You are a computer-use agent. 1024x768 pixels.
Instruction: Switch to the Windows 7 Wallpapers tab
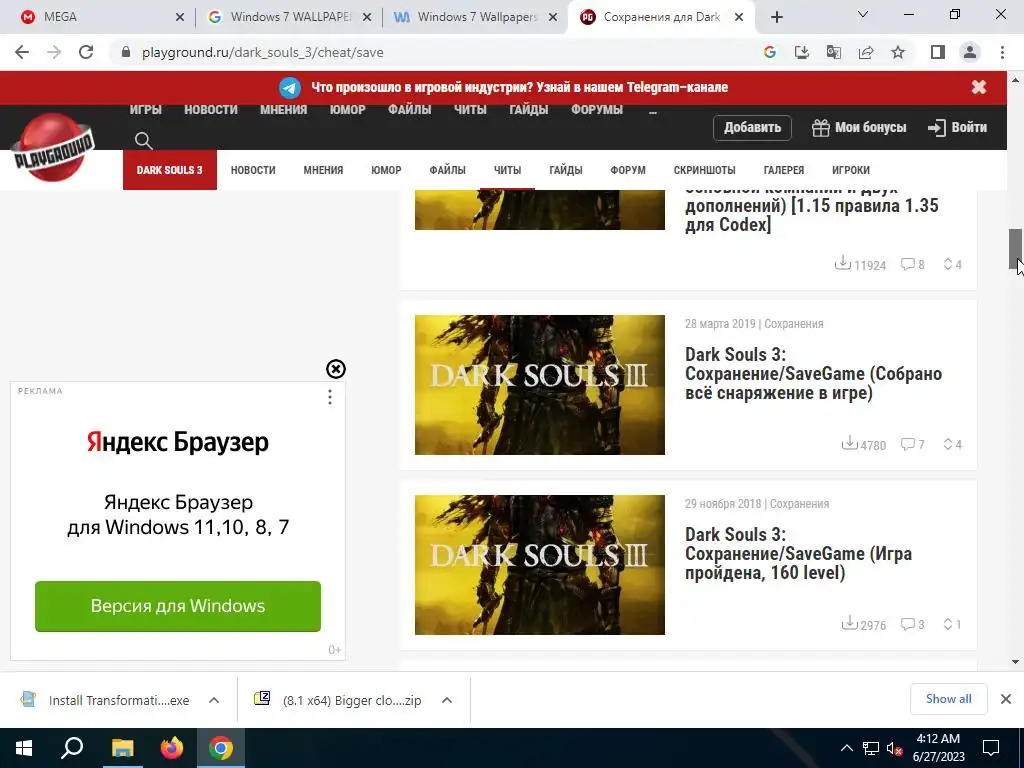click(475, 17)
